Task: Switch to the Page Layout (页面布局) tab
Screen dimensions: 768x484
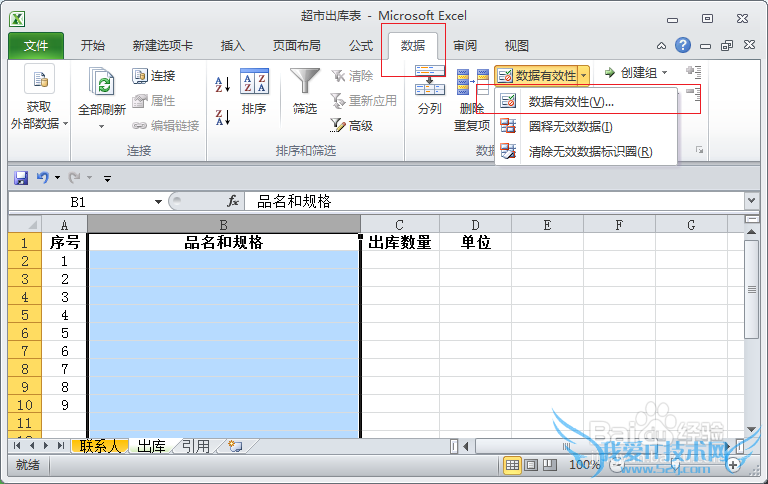Action: coord(296,46)
